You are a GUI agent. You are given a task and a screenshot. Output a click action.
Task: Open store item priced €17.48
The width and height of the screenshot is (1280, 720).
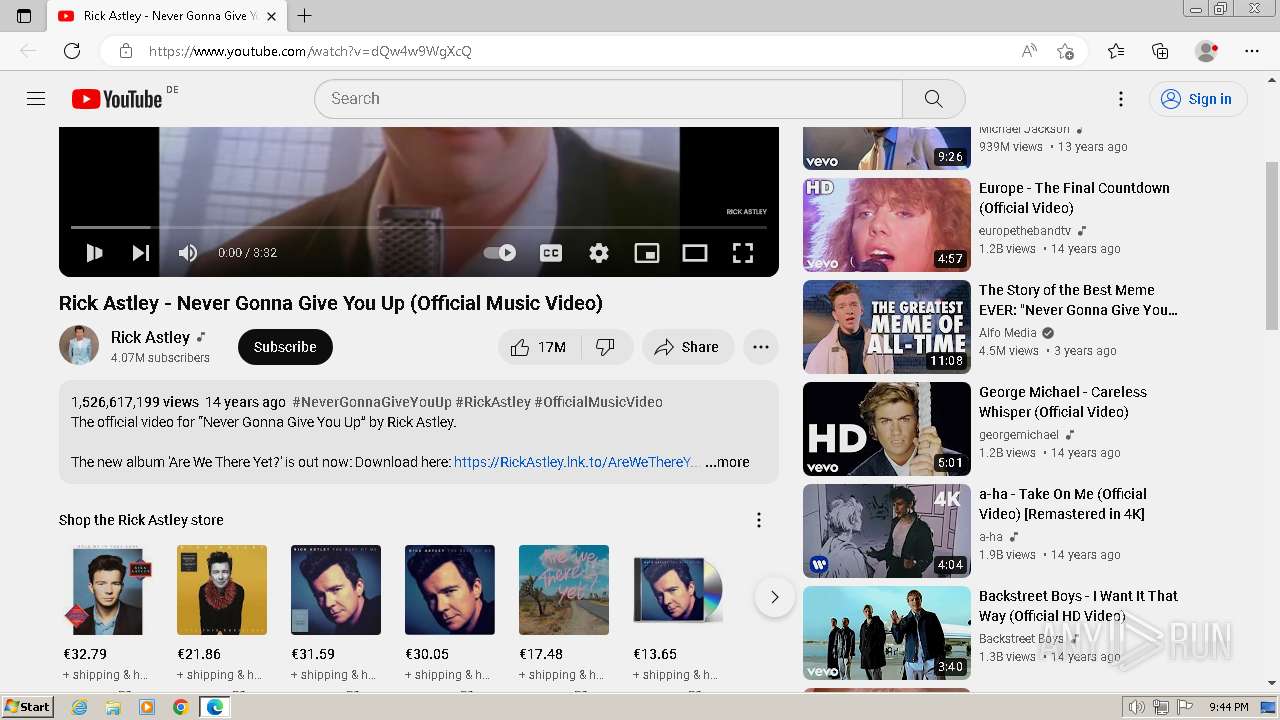coord(564,590)
